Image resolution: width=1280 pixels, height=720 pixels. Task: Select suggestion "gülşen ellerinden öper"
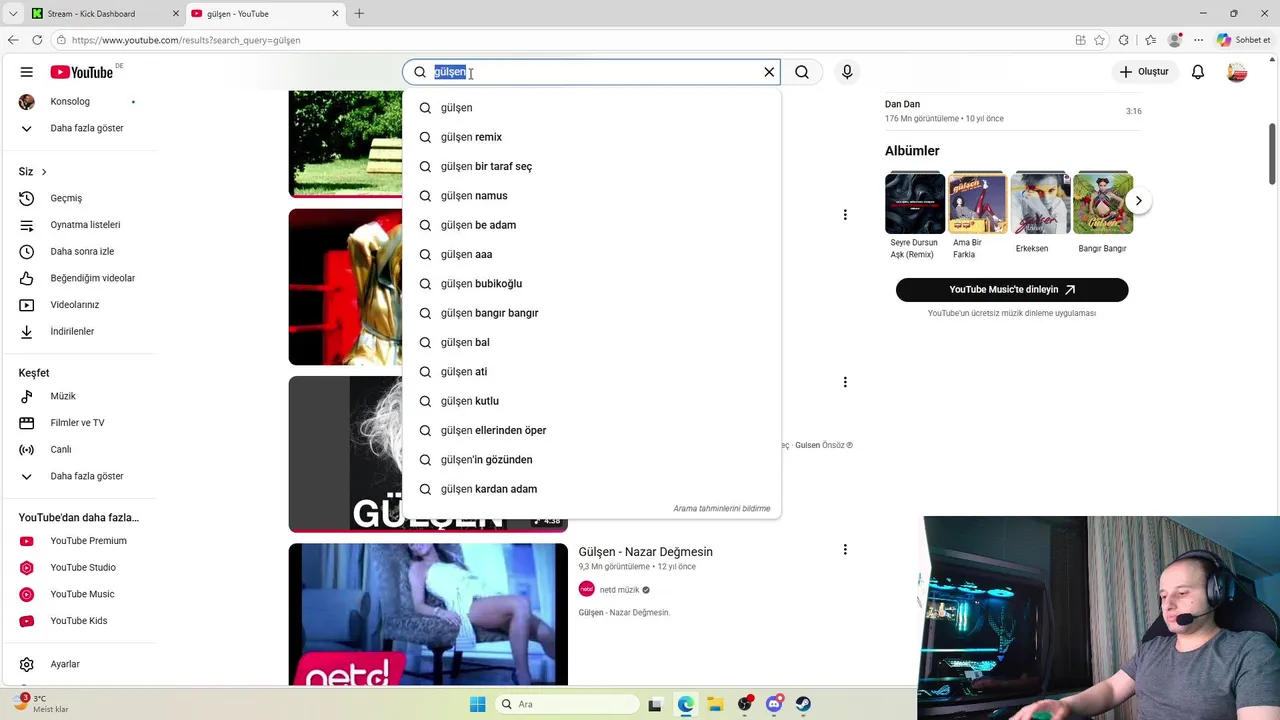point(591,430)
